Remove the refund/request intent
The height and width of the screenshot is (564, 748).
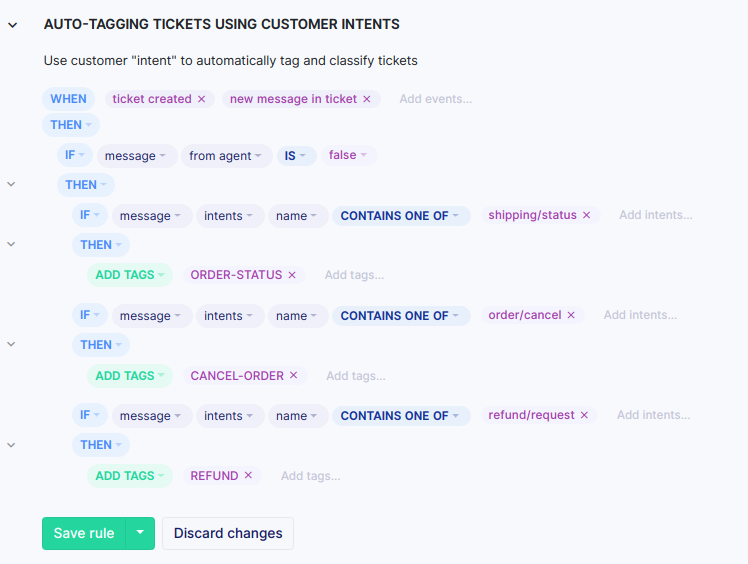click(x=584, y=415)
